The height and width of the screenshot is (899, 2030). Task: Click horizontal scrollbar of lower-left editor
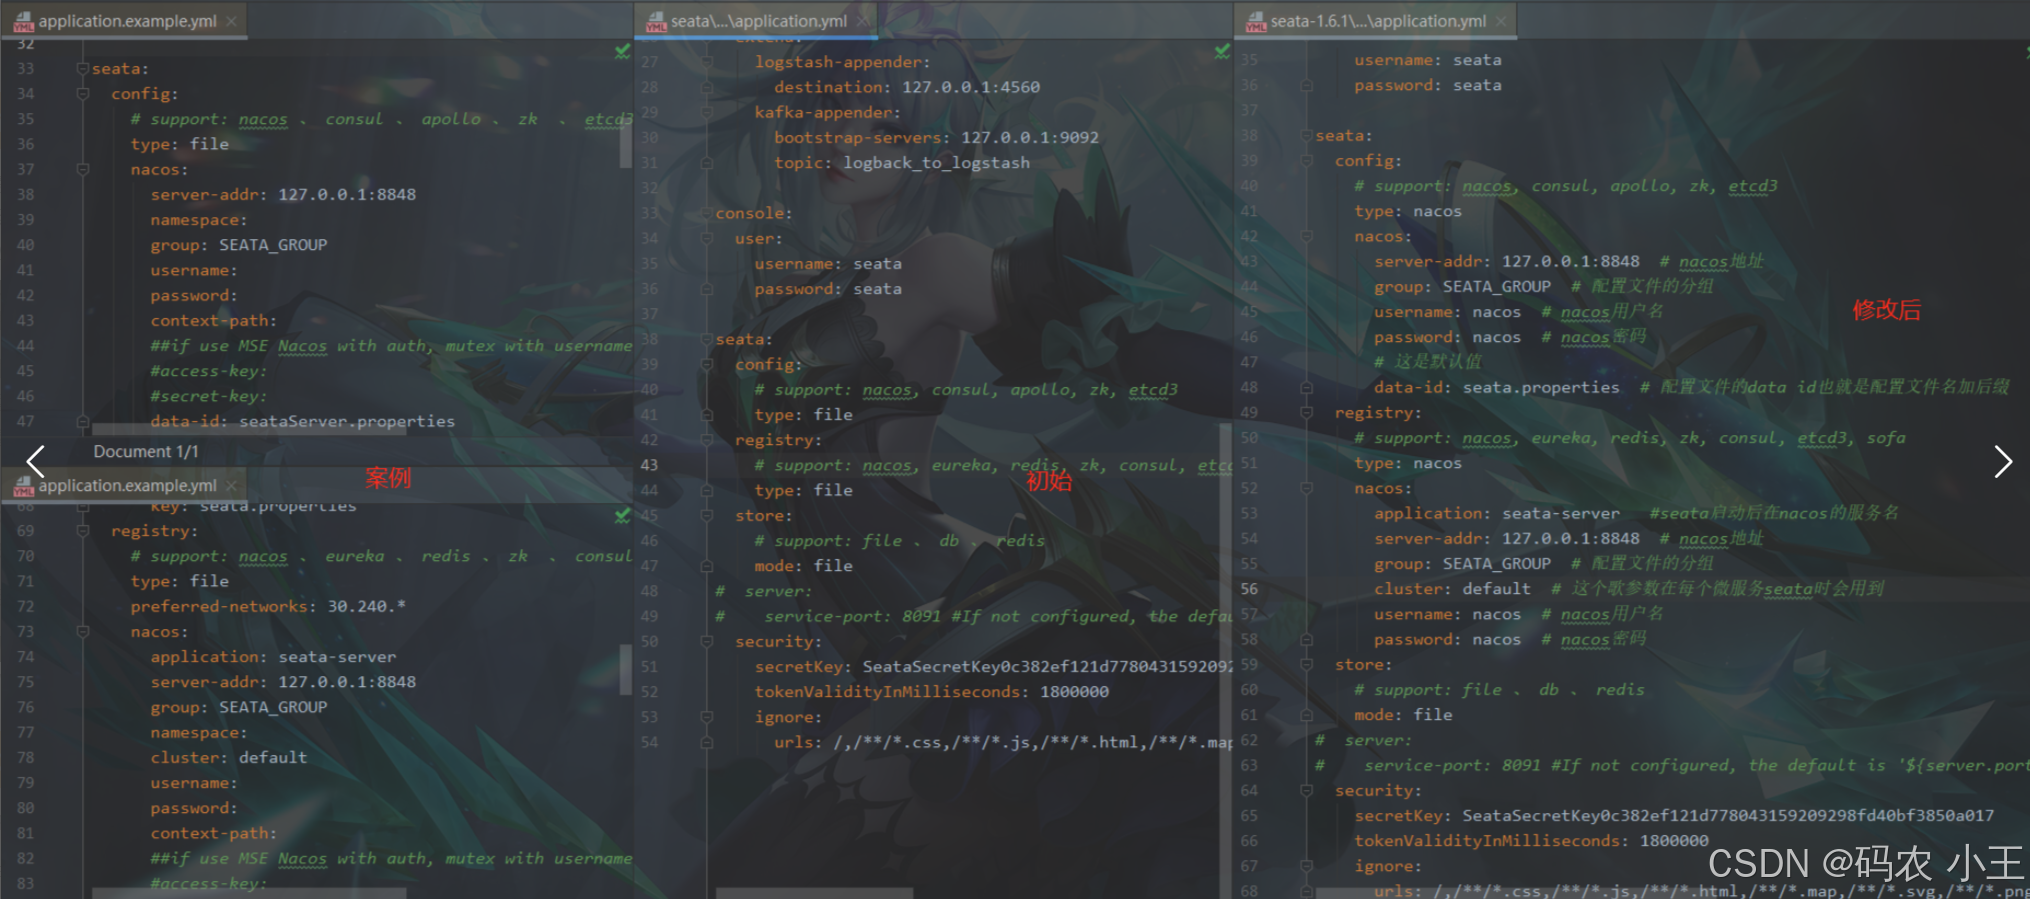pyautogui.click(x=249, y=893)
